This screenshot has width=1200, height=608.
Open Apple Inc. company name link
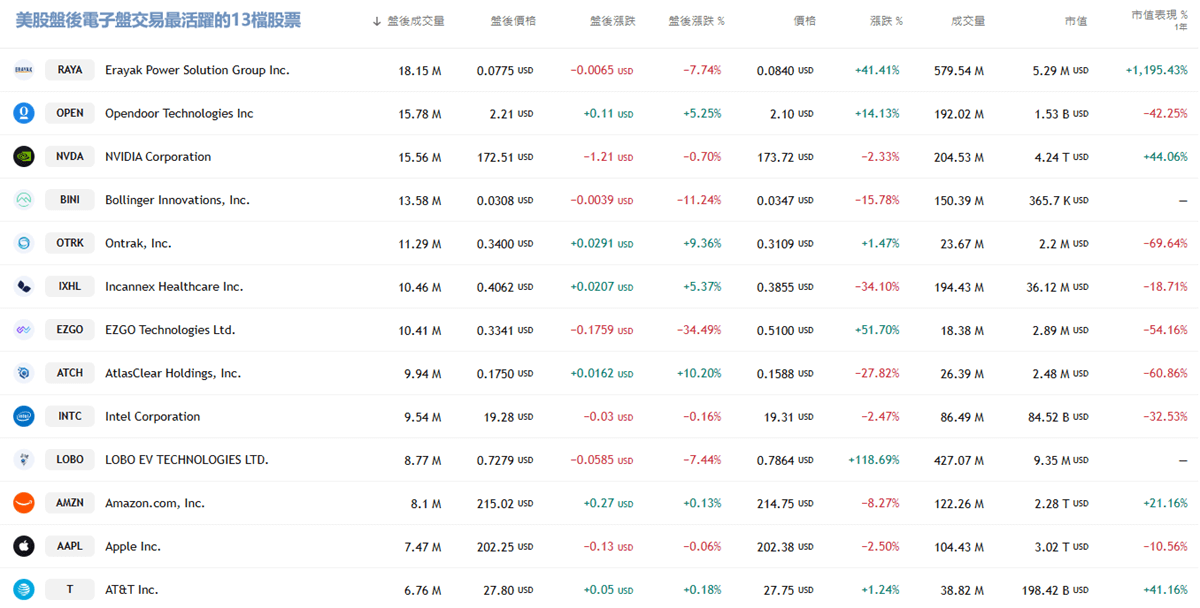pyautogui.click(x=133, y=546)
